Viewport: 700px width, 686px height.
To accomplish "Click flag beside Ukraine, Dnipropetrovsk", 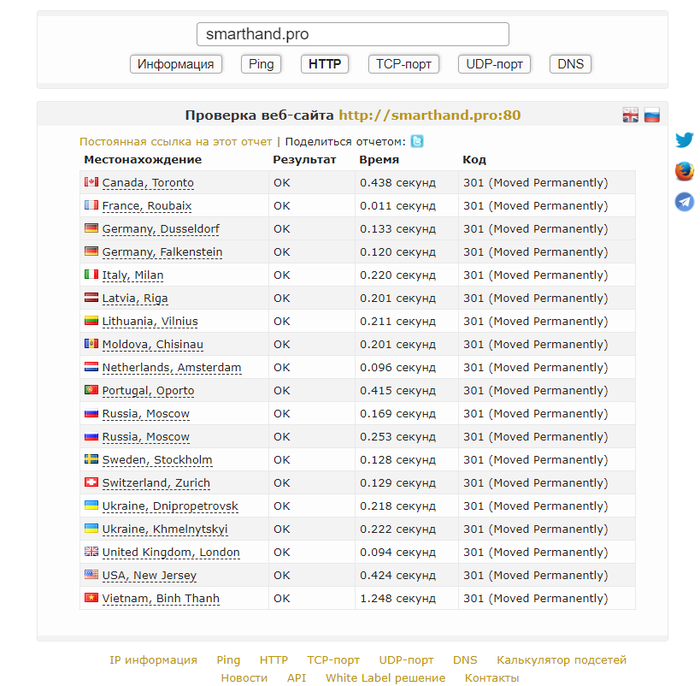I will [91, 505].
